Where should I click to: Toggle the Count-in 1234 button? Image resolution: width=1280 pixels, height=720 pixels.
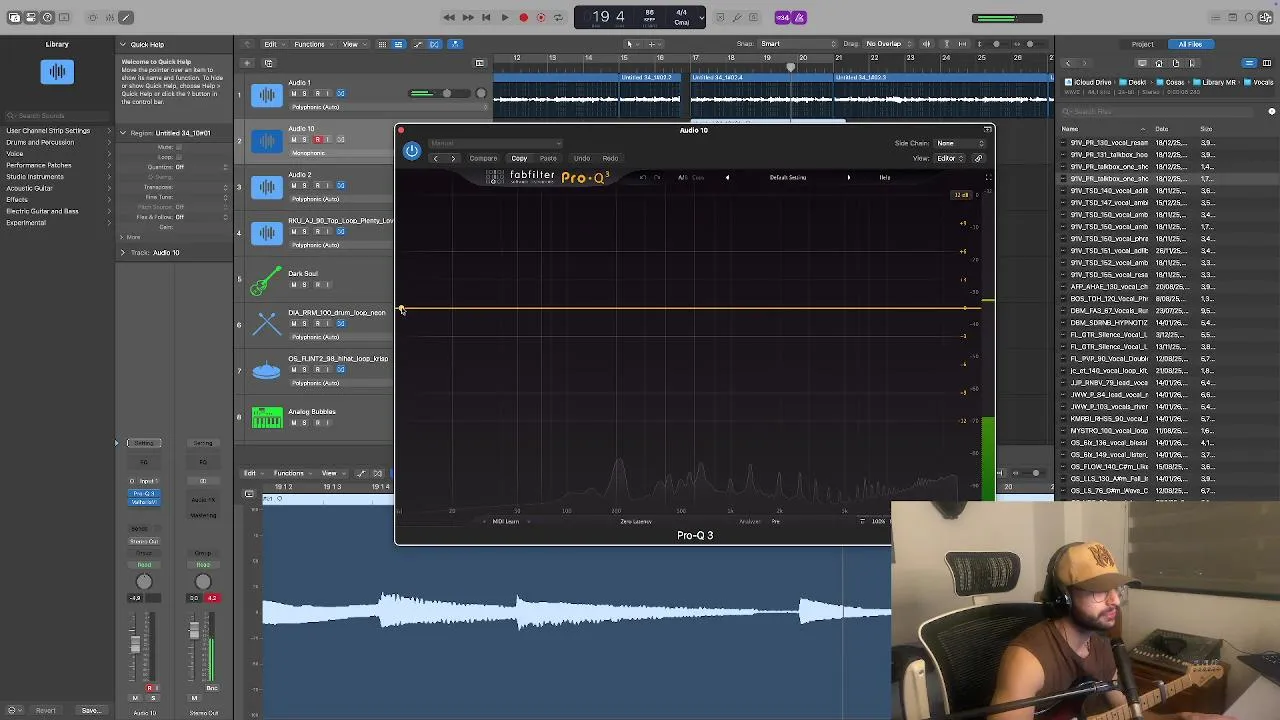783,17
